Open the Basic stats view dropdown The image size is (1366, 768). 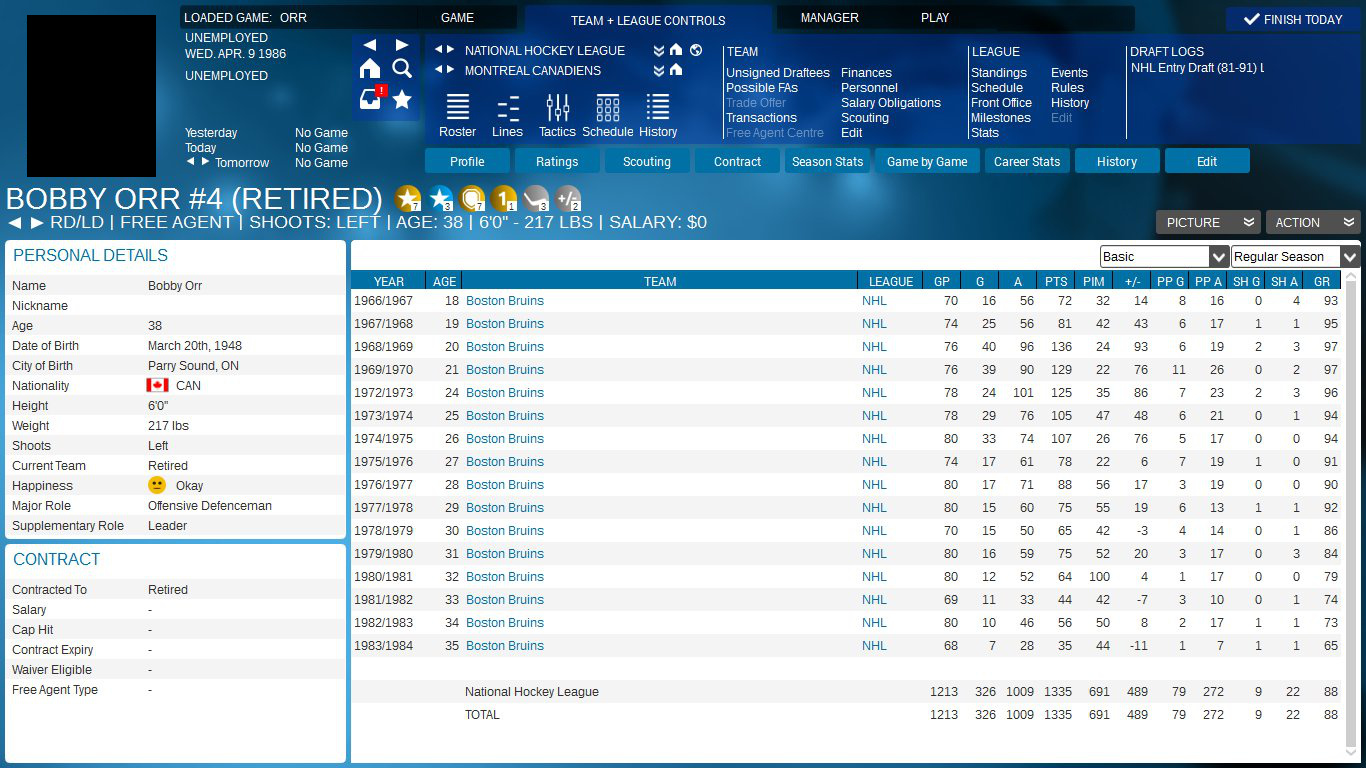click(1164, 257)
